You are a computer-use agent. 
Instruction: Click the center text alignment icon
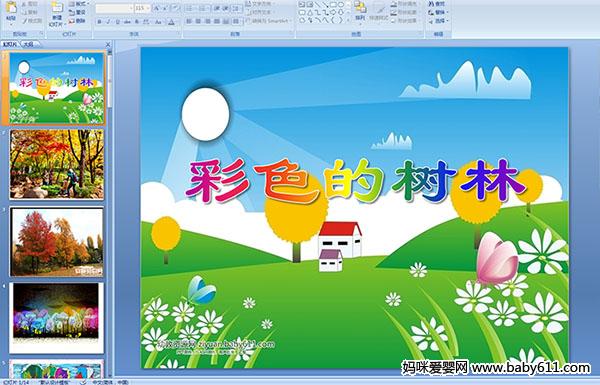pyautogui.click(x=198, y=21)
